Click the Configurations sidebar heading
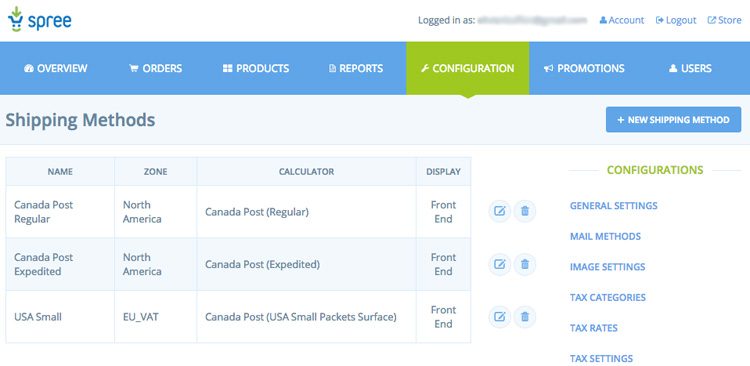Image resolution: width=750 pixels, height=366 pixels. click(x=655, y=170)
